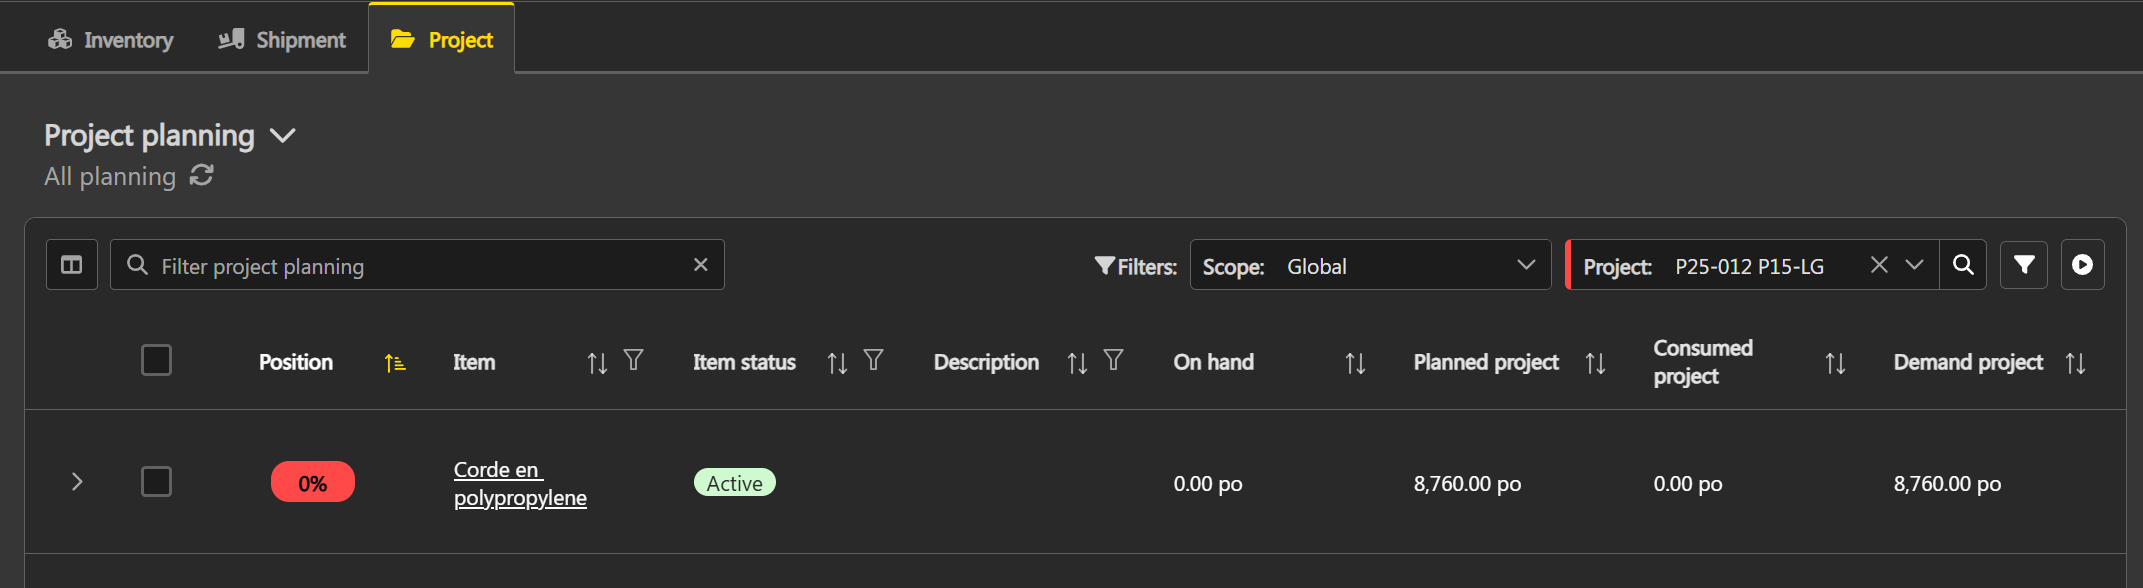Click the circular play run button
Image resolution: width=2143 pixels, height=588 pixels.
[2082, 265]
